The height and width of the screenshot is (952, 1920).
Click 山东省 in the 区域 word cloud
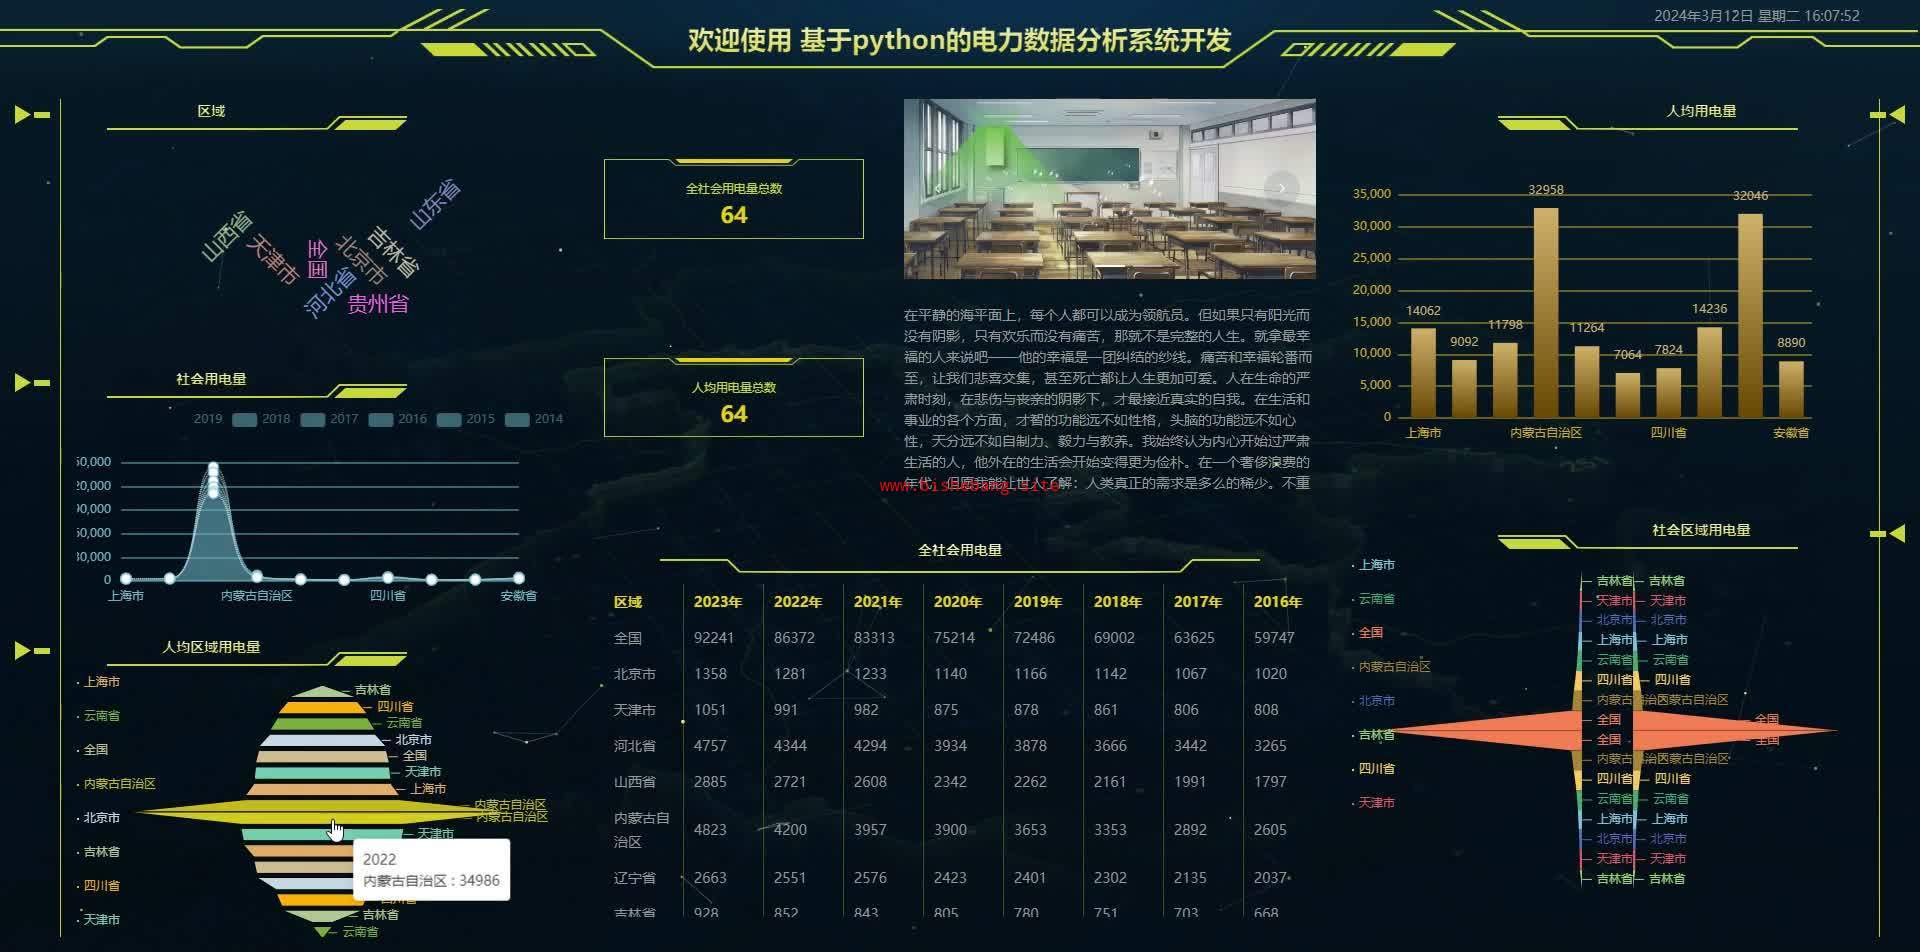[435, 204]
